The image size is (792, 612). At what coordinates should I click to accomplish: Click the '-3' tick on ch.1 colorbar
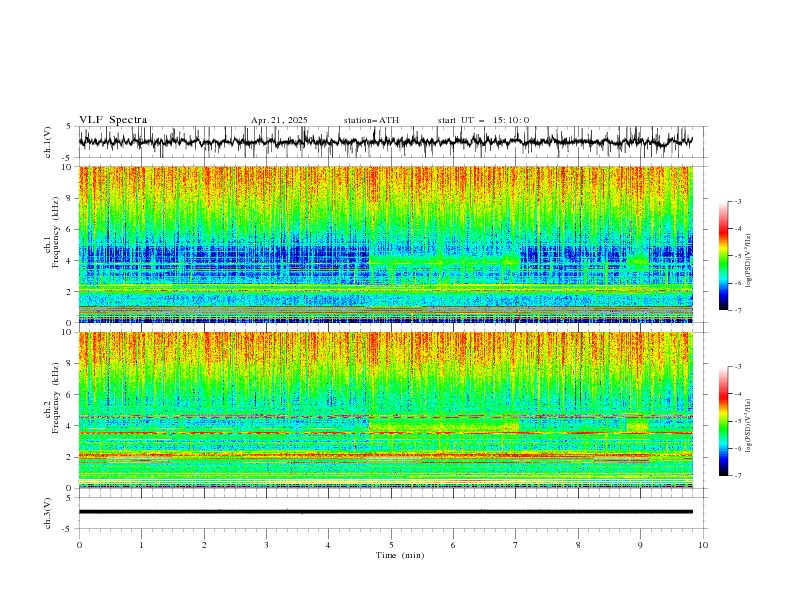pos(737,201)
